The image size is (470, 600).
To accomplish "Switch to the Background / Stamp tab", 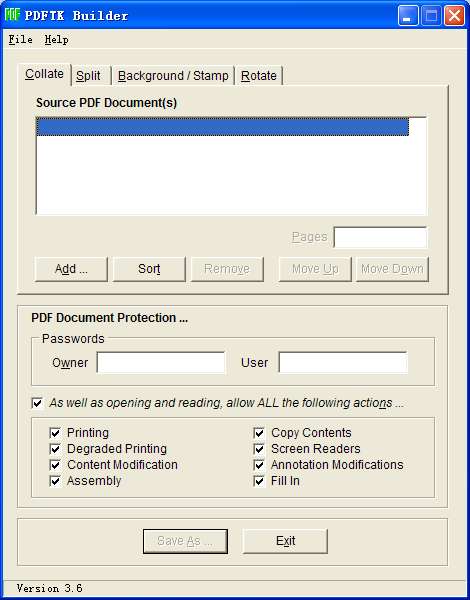I will (173, 75).
